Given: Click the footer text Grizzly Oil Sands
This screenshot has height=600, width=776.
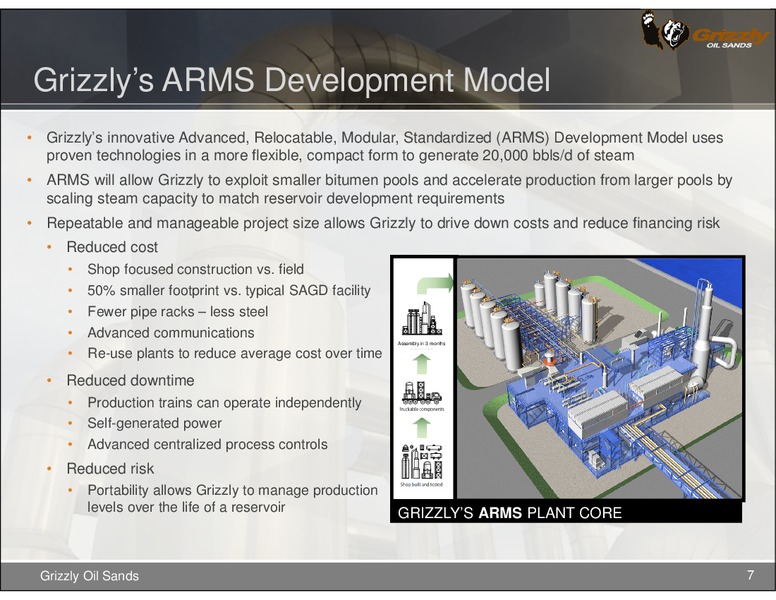Looking at the screenshot, I should 90,576.
